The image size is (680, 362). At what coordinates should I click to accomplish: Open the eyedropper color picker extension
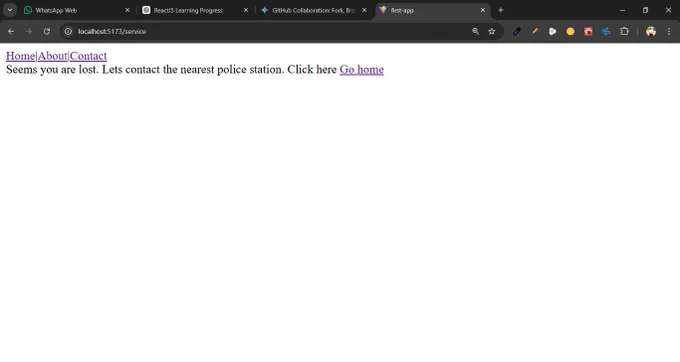click(517, 31)
